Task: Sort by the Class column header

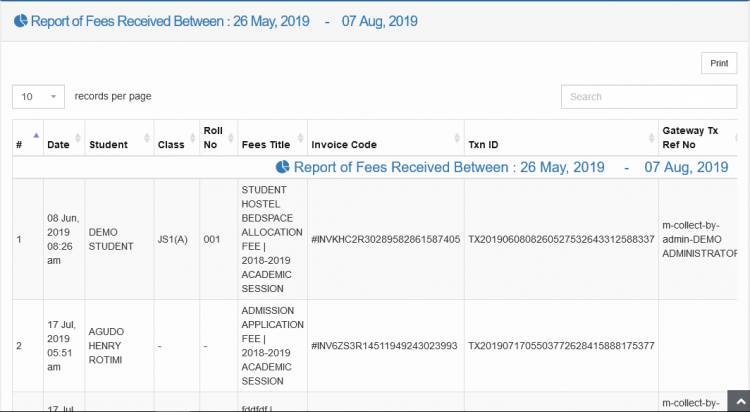Action: click(171, 144)
